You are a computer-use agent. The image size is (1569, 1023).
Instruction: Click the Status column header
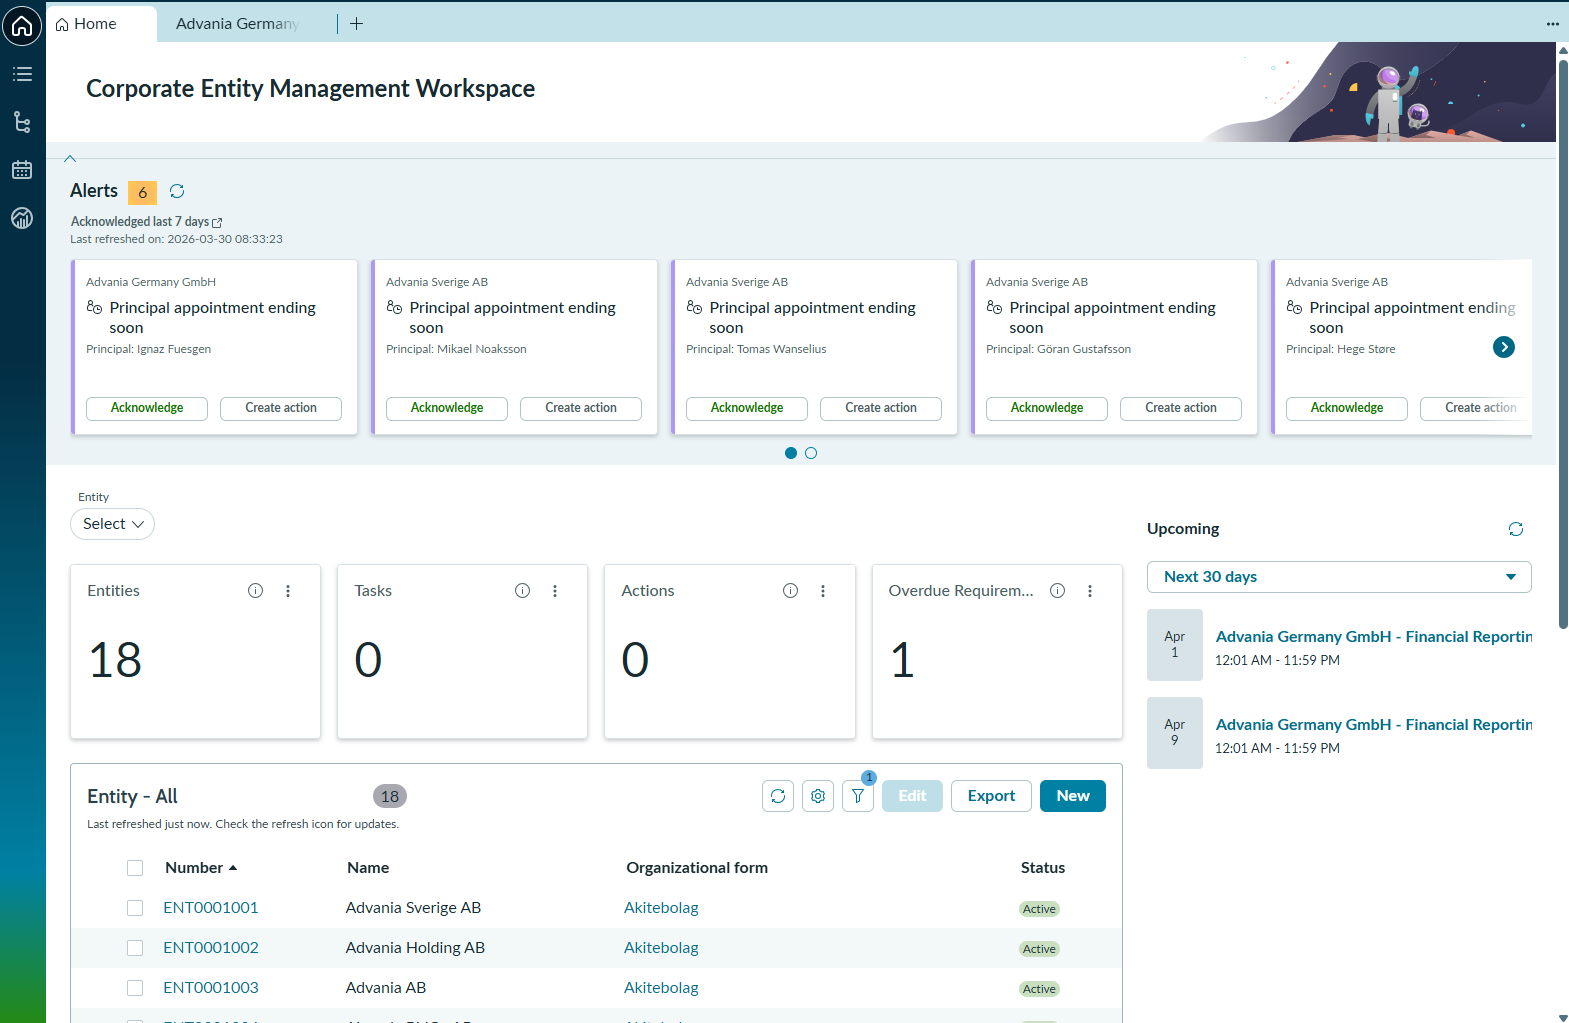pos(1043,868)
